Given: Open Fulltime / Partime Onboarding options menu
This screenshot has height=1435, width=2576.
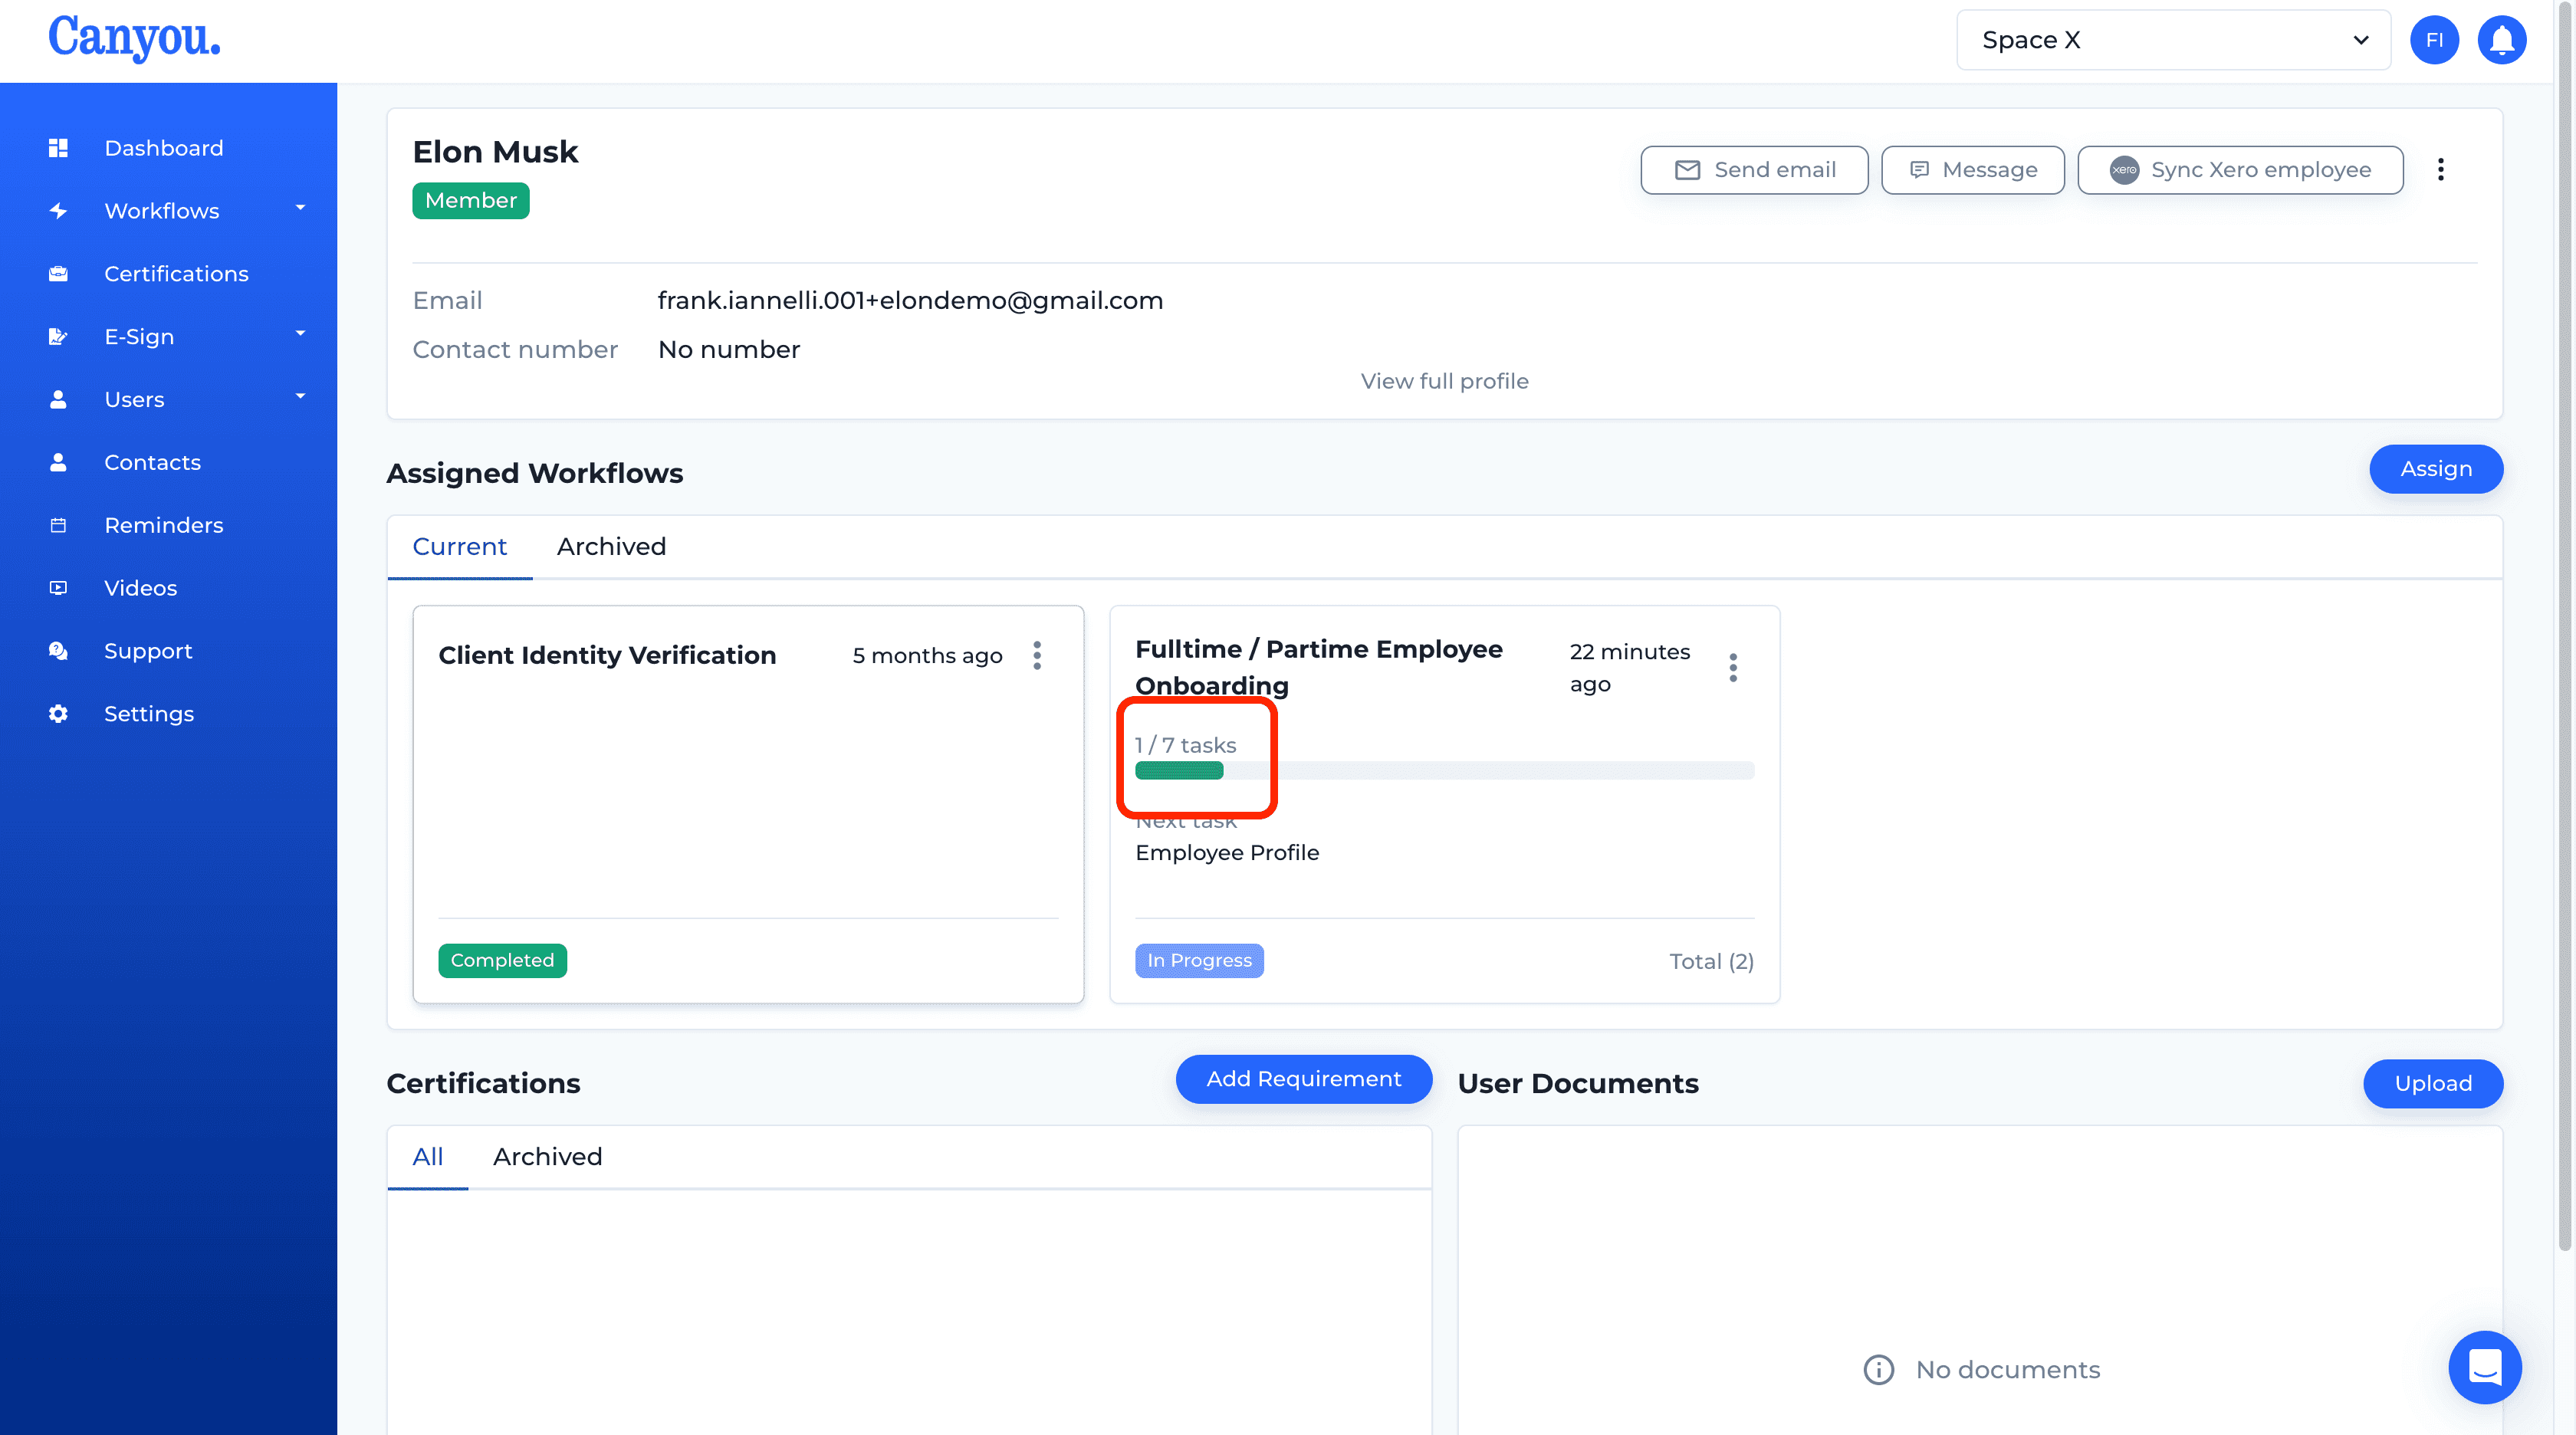Looking at the screenshot, I should pos(1733,668).
